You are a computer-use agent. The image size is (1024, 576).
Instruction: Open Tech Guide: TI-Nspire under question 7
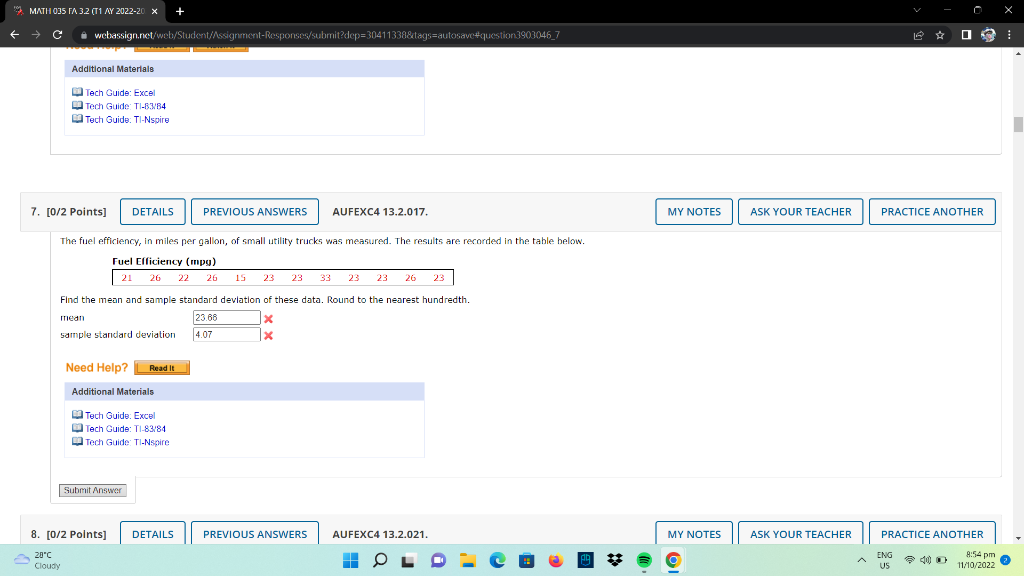(x=127, y=442)
